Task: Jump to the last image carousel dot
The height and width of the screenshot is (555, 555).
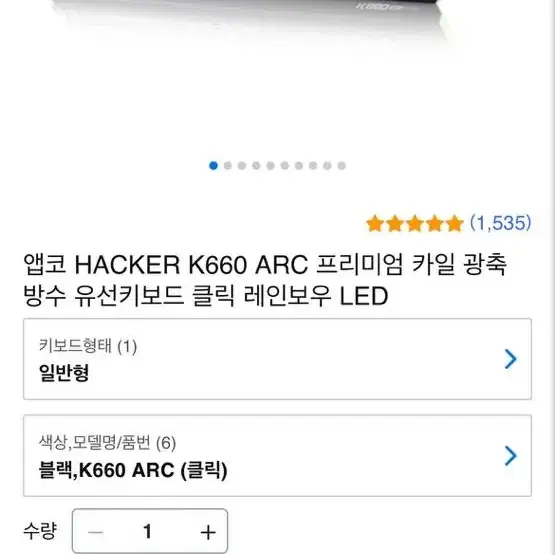Action: coord(342,166)
